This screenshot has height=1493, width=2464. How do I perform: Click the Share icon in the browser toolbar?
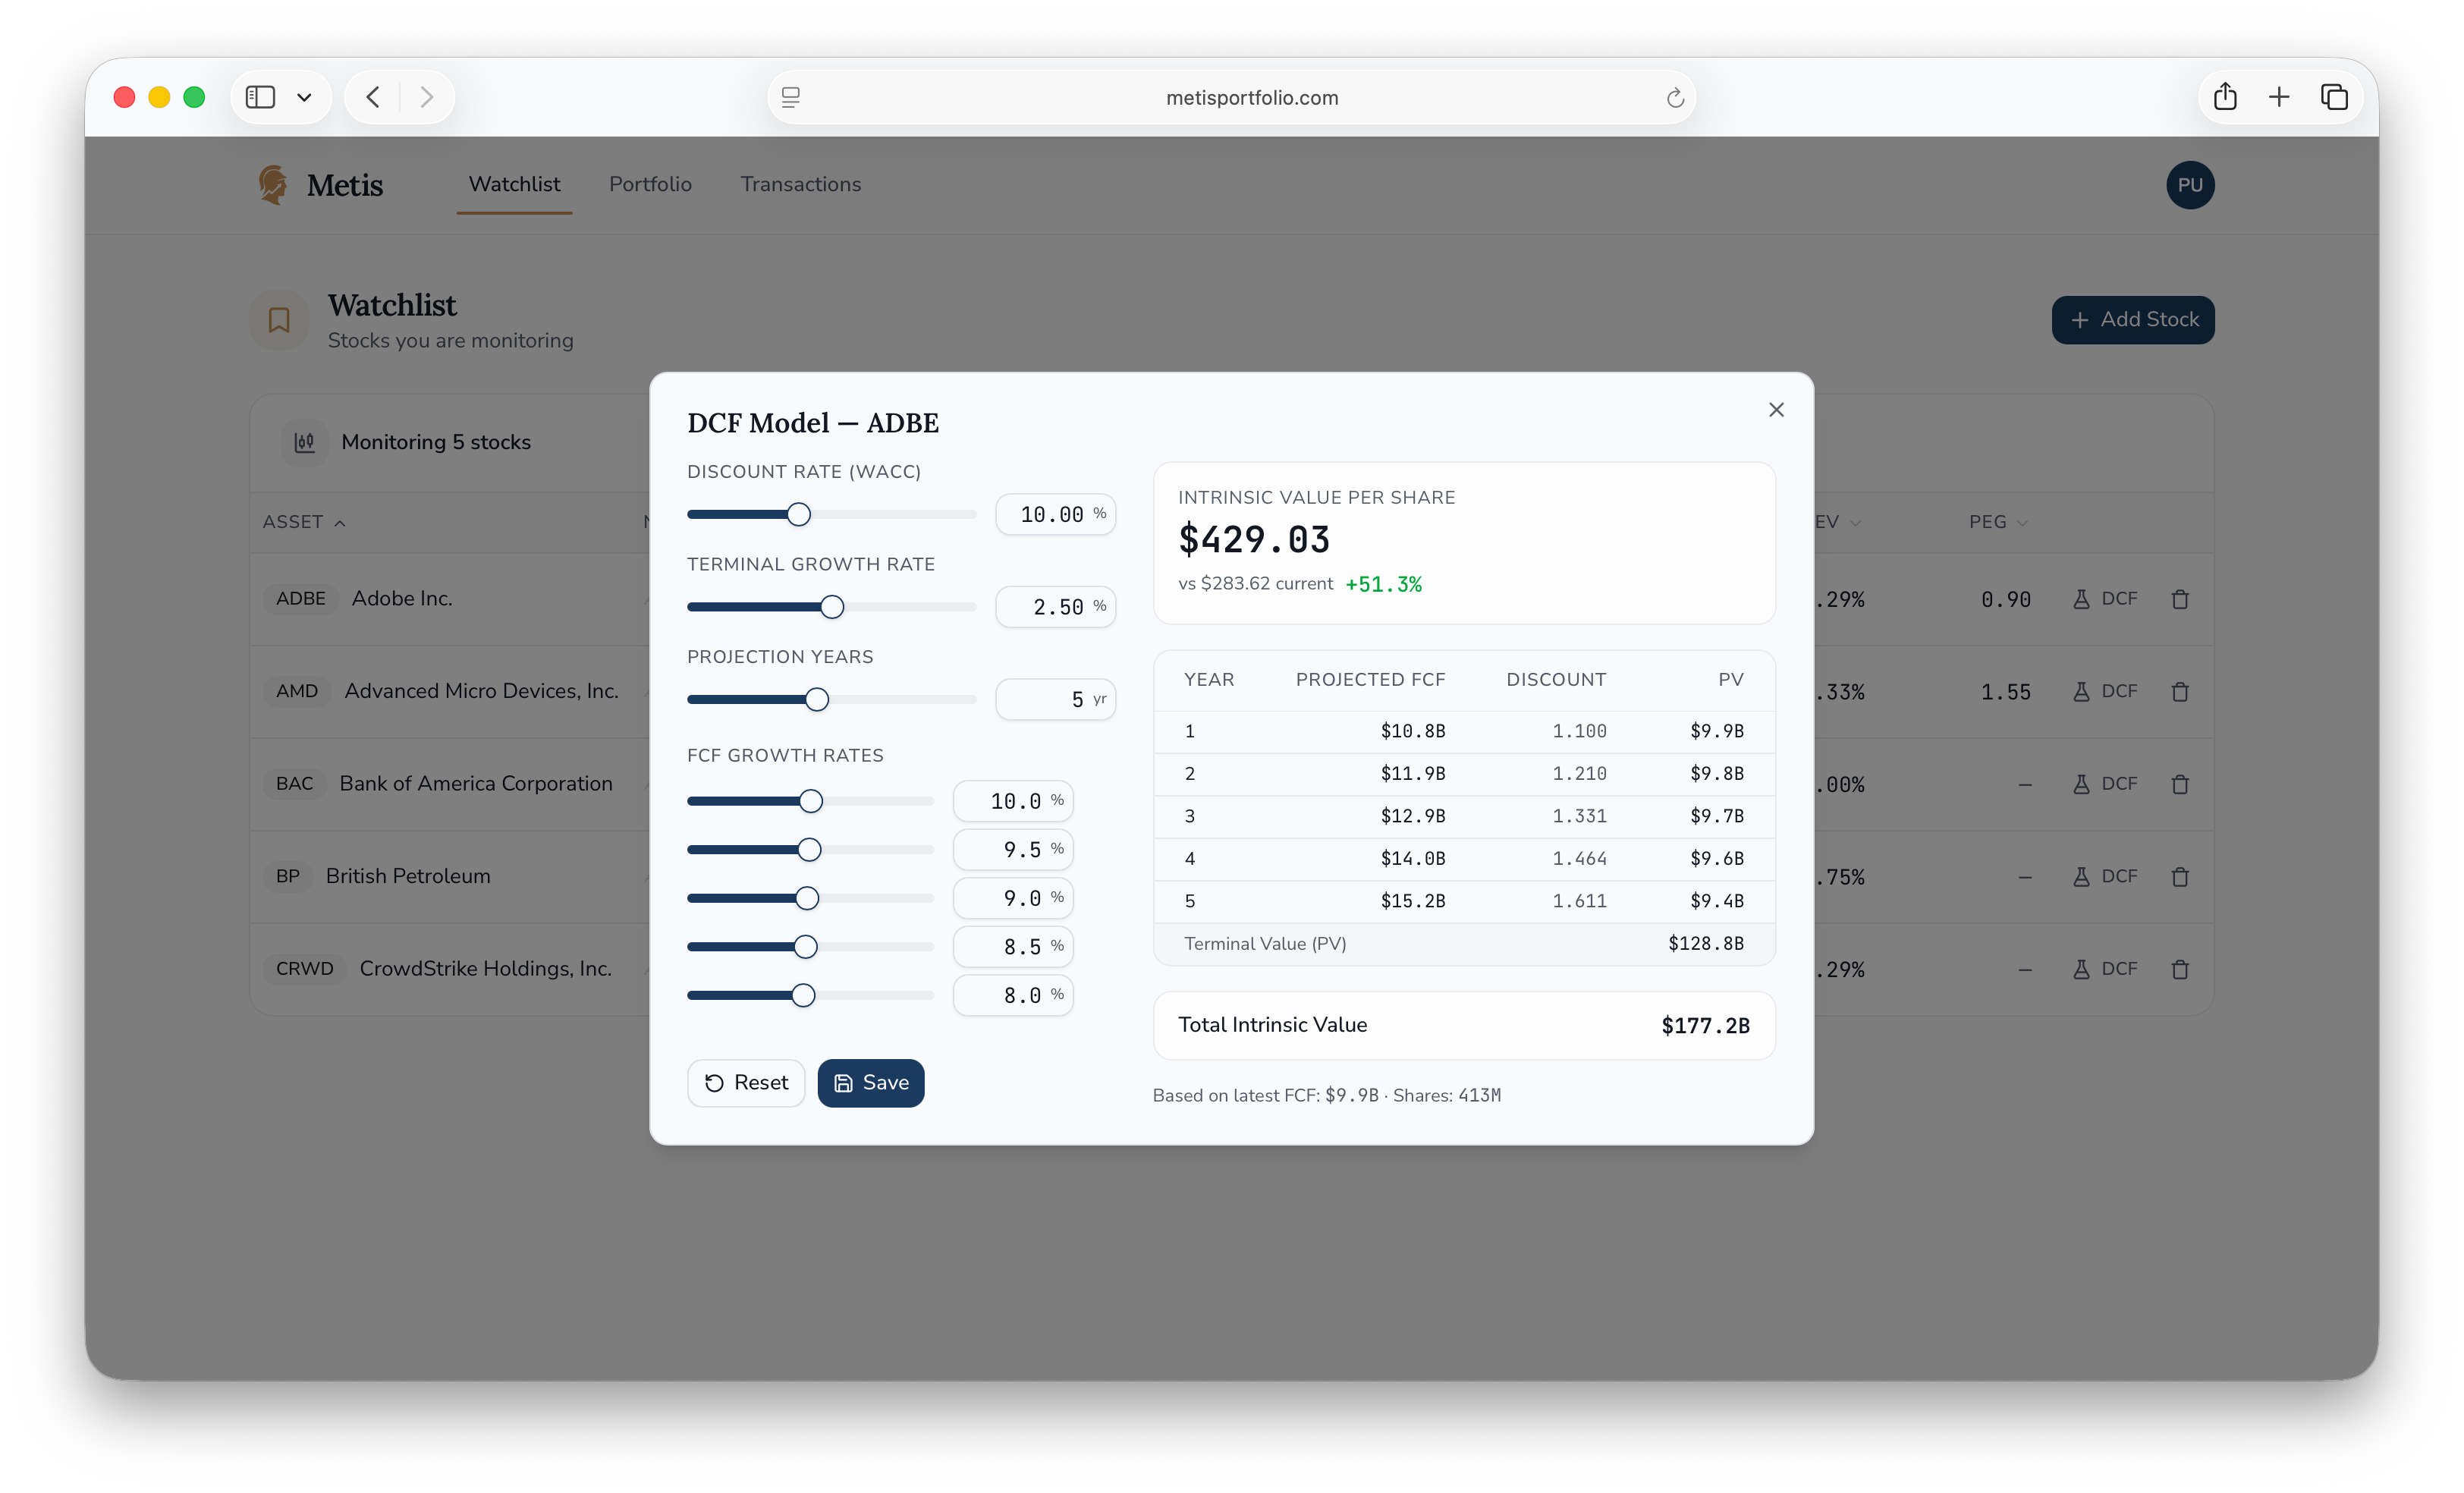2224,96
